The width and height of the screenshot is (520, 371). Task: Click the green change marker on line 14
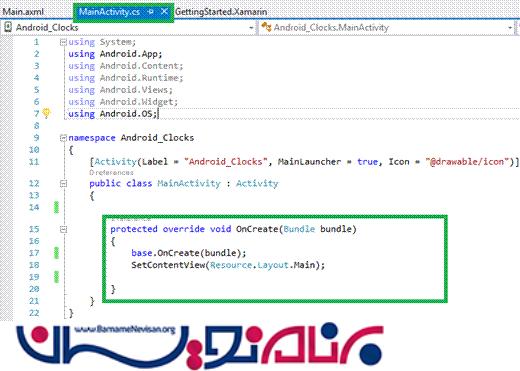click(x=56, y=207)
